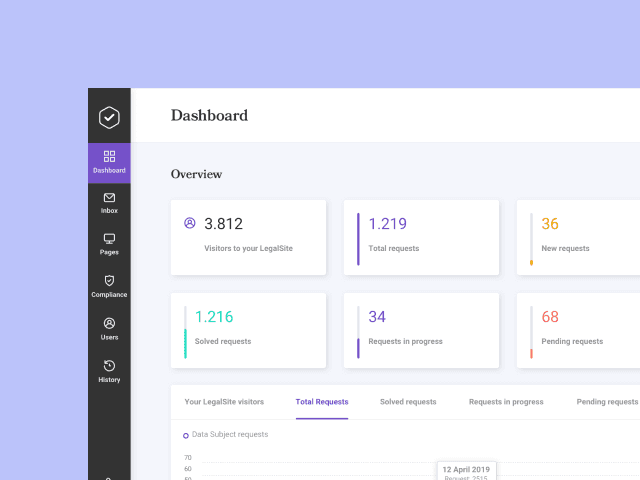The width and height of the screenshot is (640, 480).
Task: Click the 70 y-axis label
Action: pos(188,458)
